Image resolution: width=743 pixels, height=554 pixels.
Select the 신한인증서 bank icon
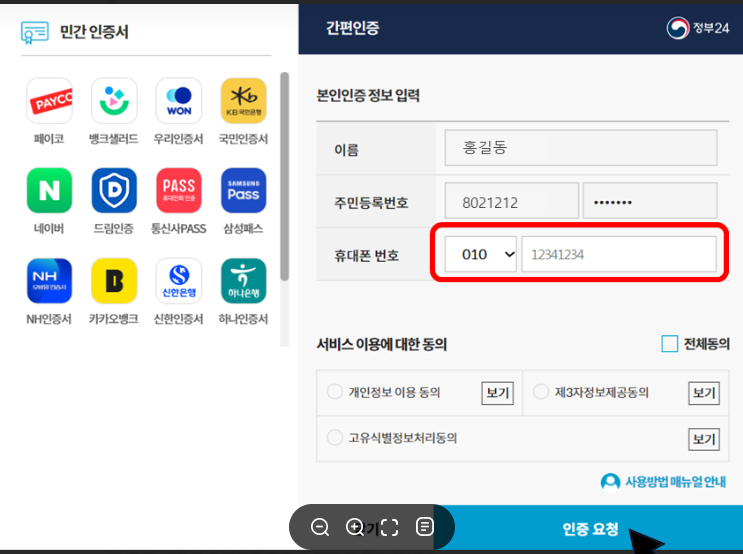coord(179,281)
